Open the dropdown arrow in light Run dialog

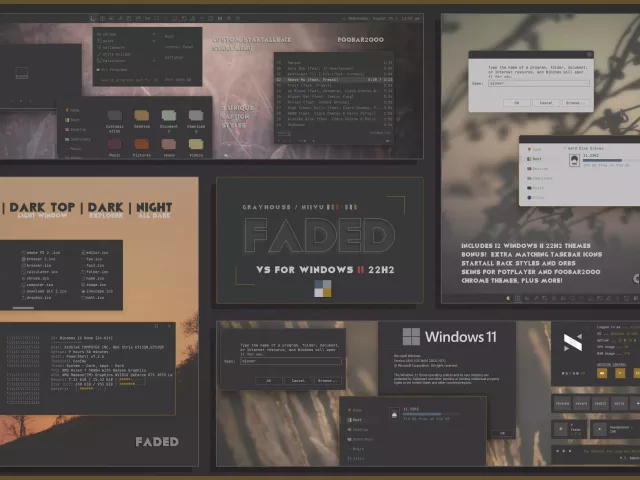click(x=587, y=83)
